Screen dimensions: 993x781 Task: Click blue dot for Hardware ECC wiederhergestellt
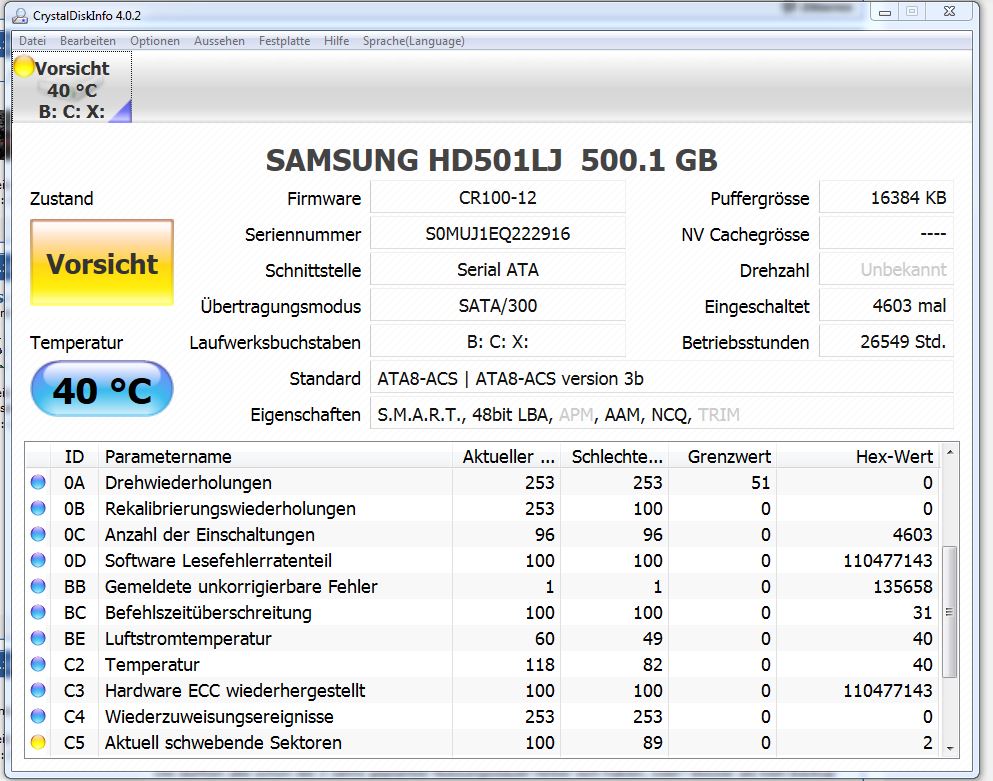coord(38,690)
